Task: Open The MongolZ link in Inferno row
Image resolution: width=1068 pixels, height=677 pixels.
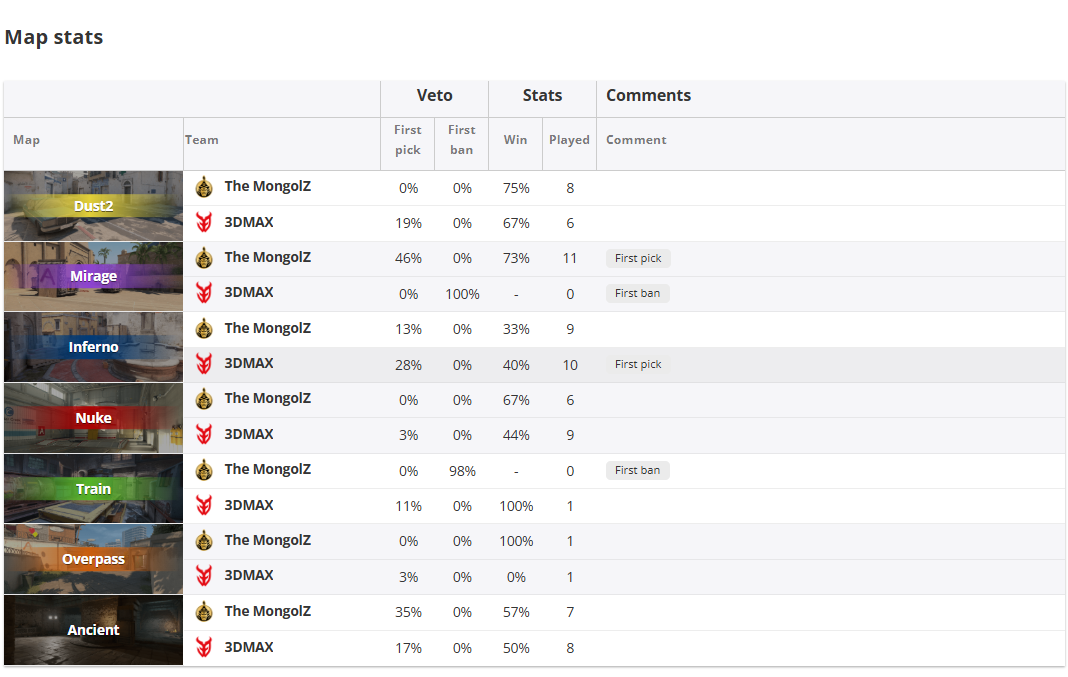Action: [267, 328]
